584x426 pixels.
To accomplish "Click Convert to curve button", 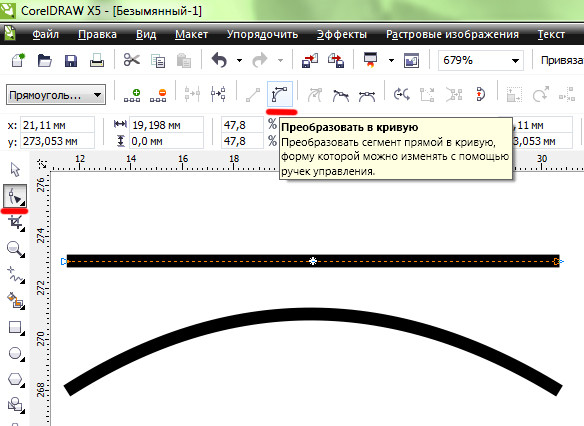I will pyautogui.click(x=280, y=94).
